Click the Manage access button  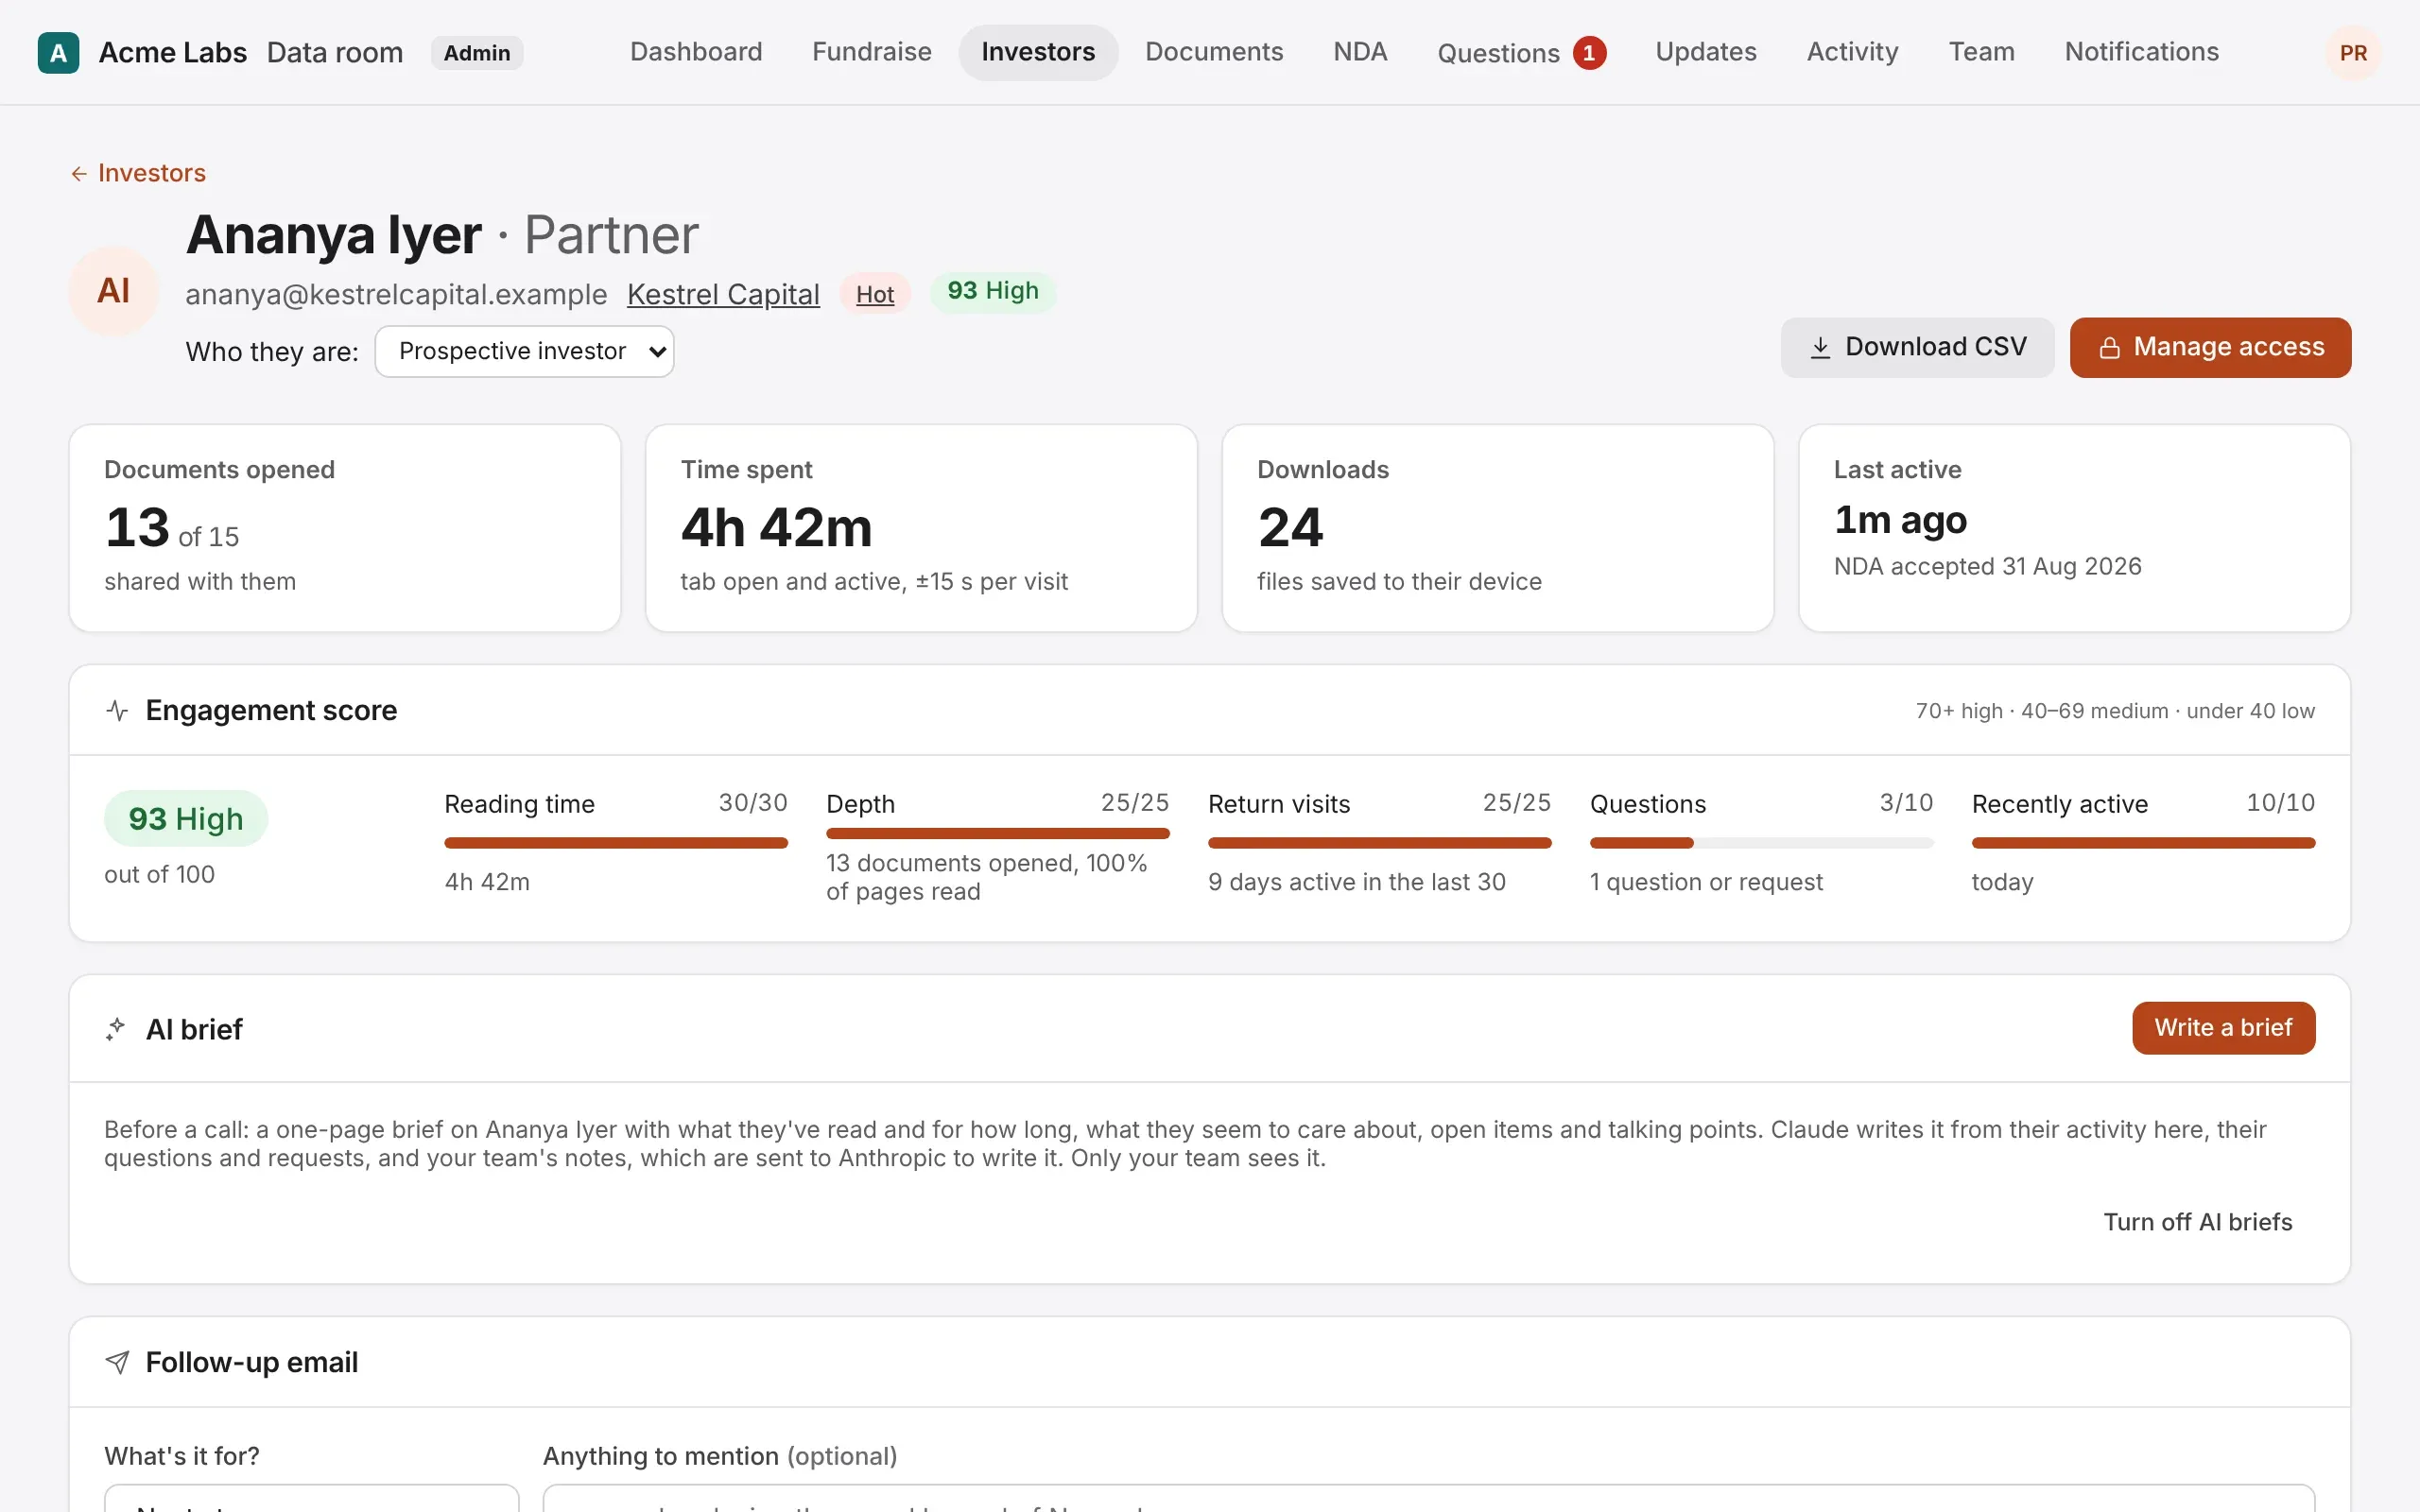point(2210,348)
